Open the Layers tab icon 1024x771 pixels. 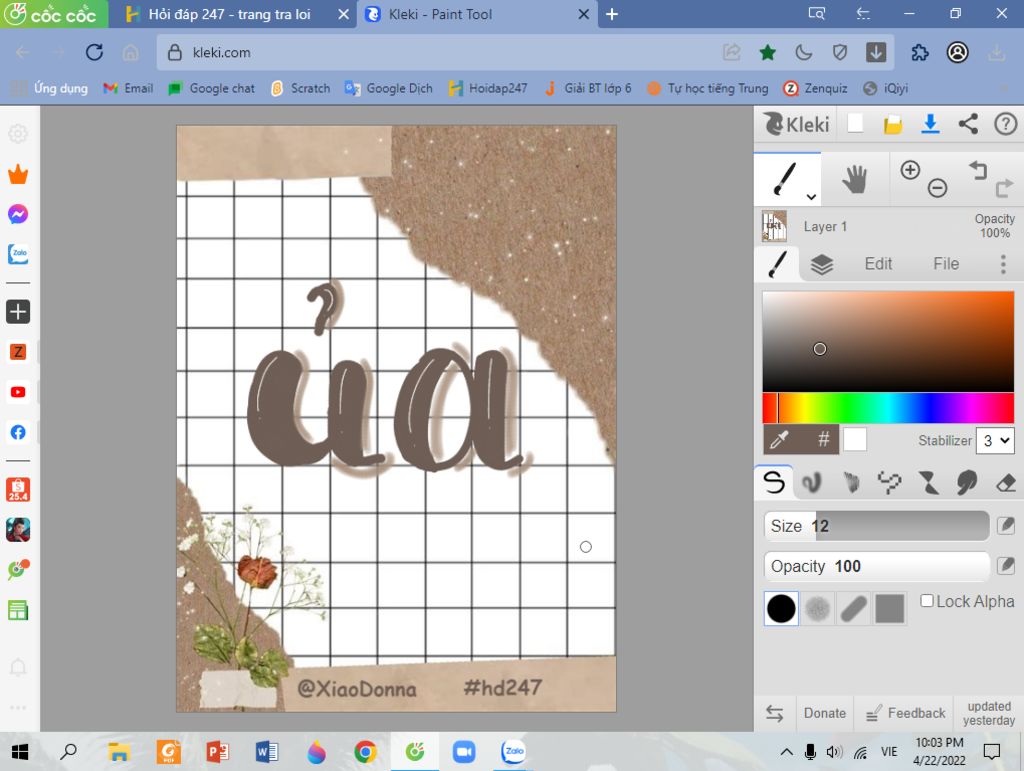pos(822,264)
